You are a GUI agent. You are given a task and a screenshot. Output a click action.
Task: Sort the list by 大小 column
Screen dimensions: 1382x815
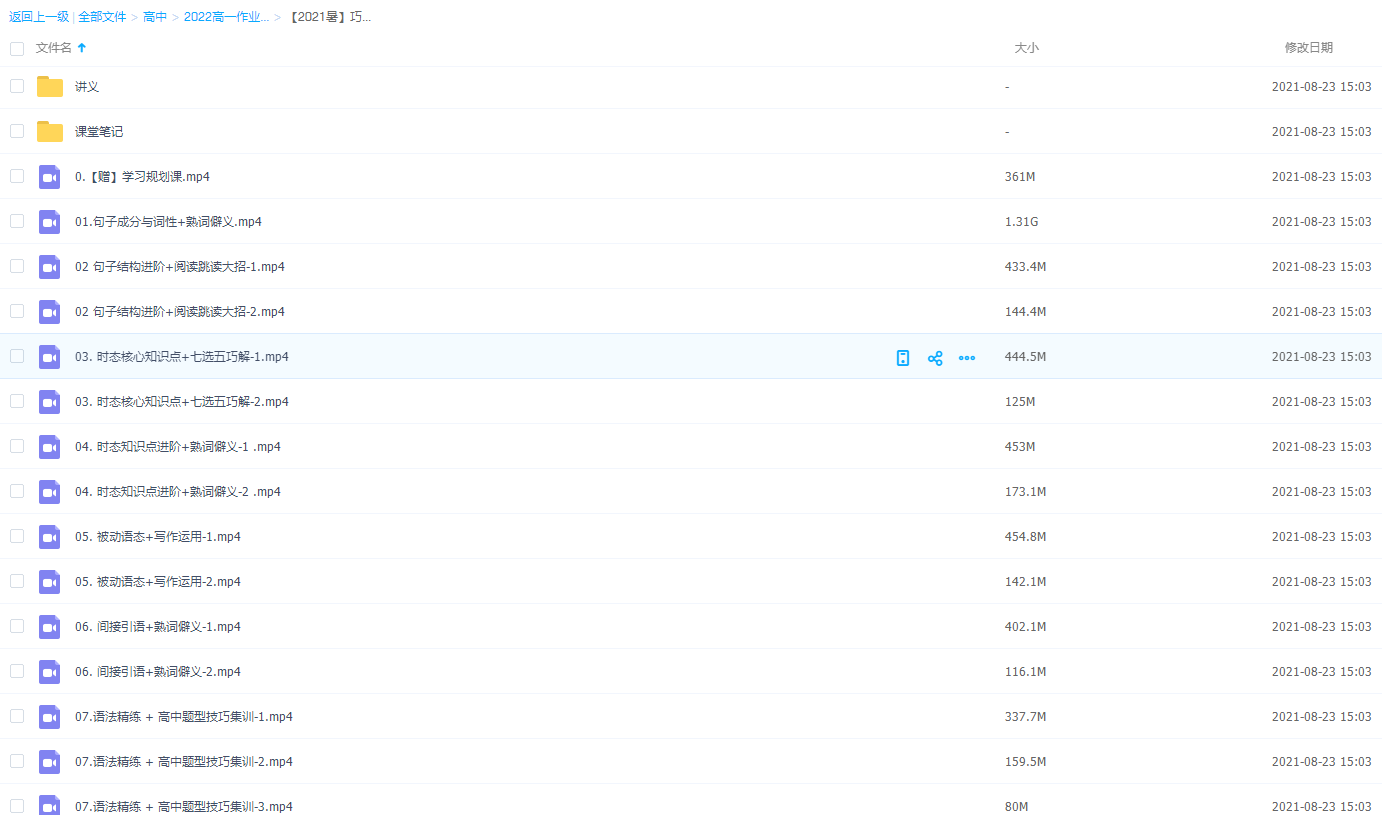(1026, 48)
